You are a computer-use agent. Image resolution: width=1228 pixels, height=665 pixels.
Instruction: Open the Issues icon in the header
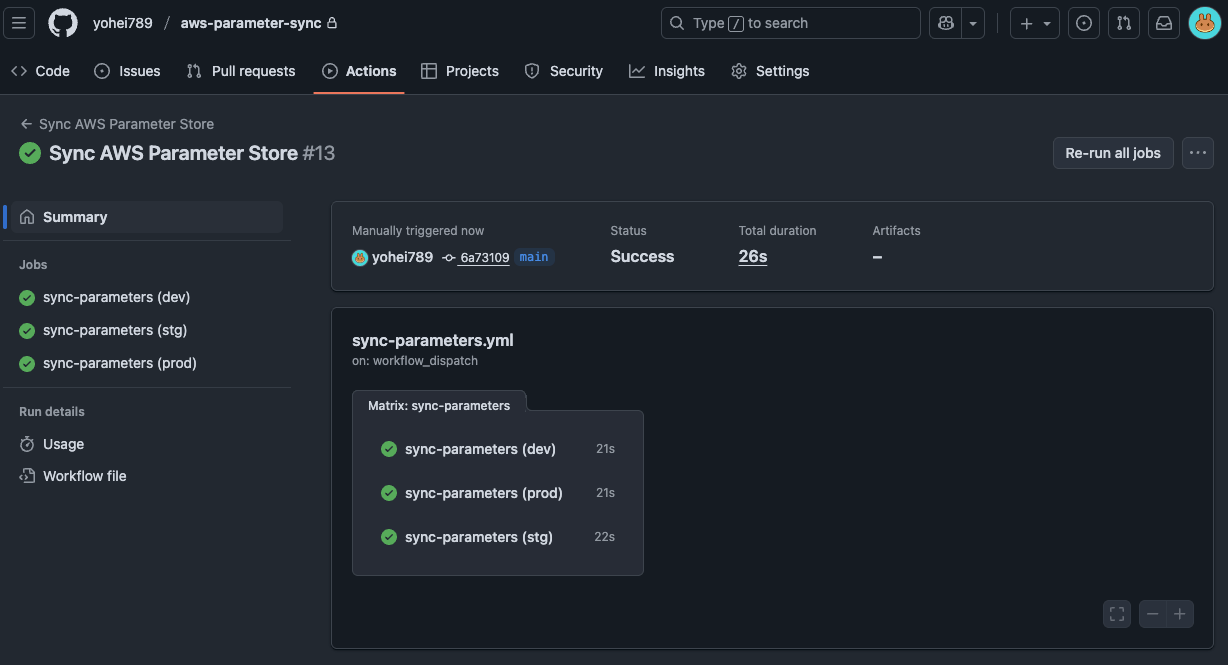click(1083, 22)
